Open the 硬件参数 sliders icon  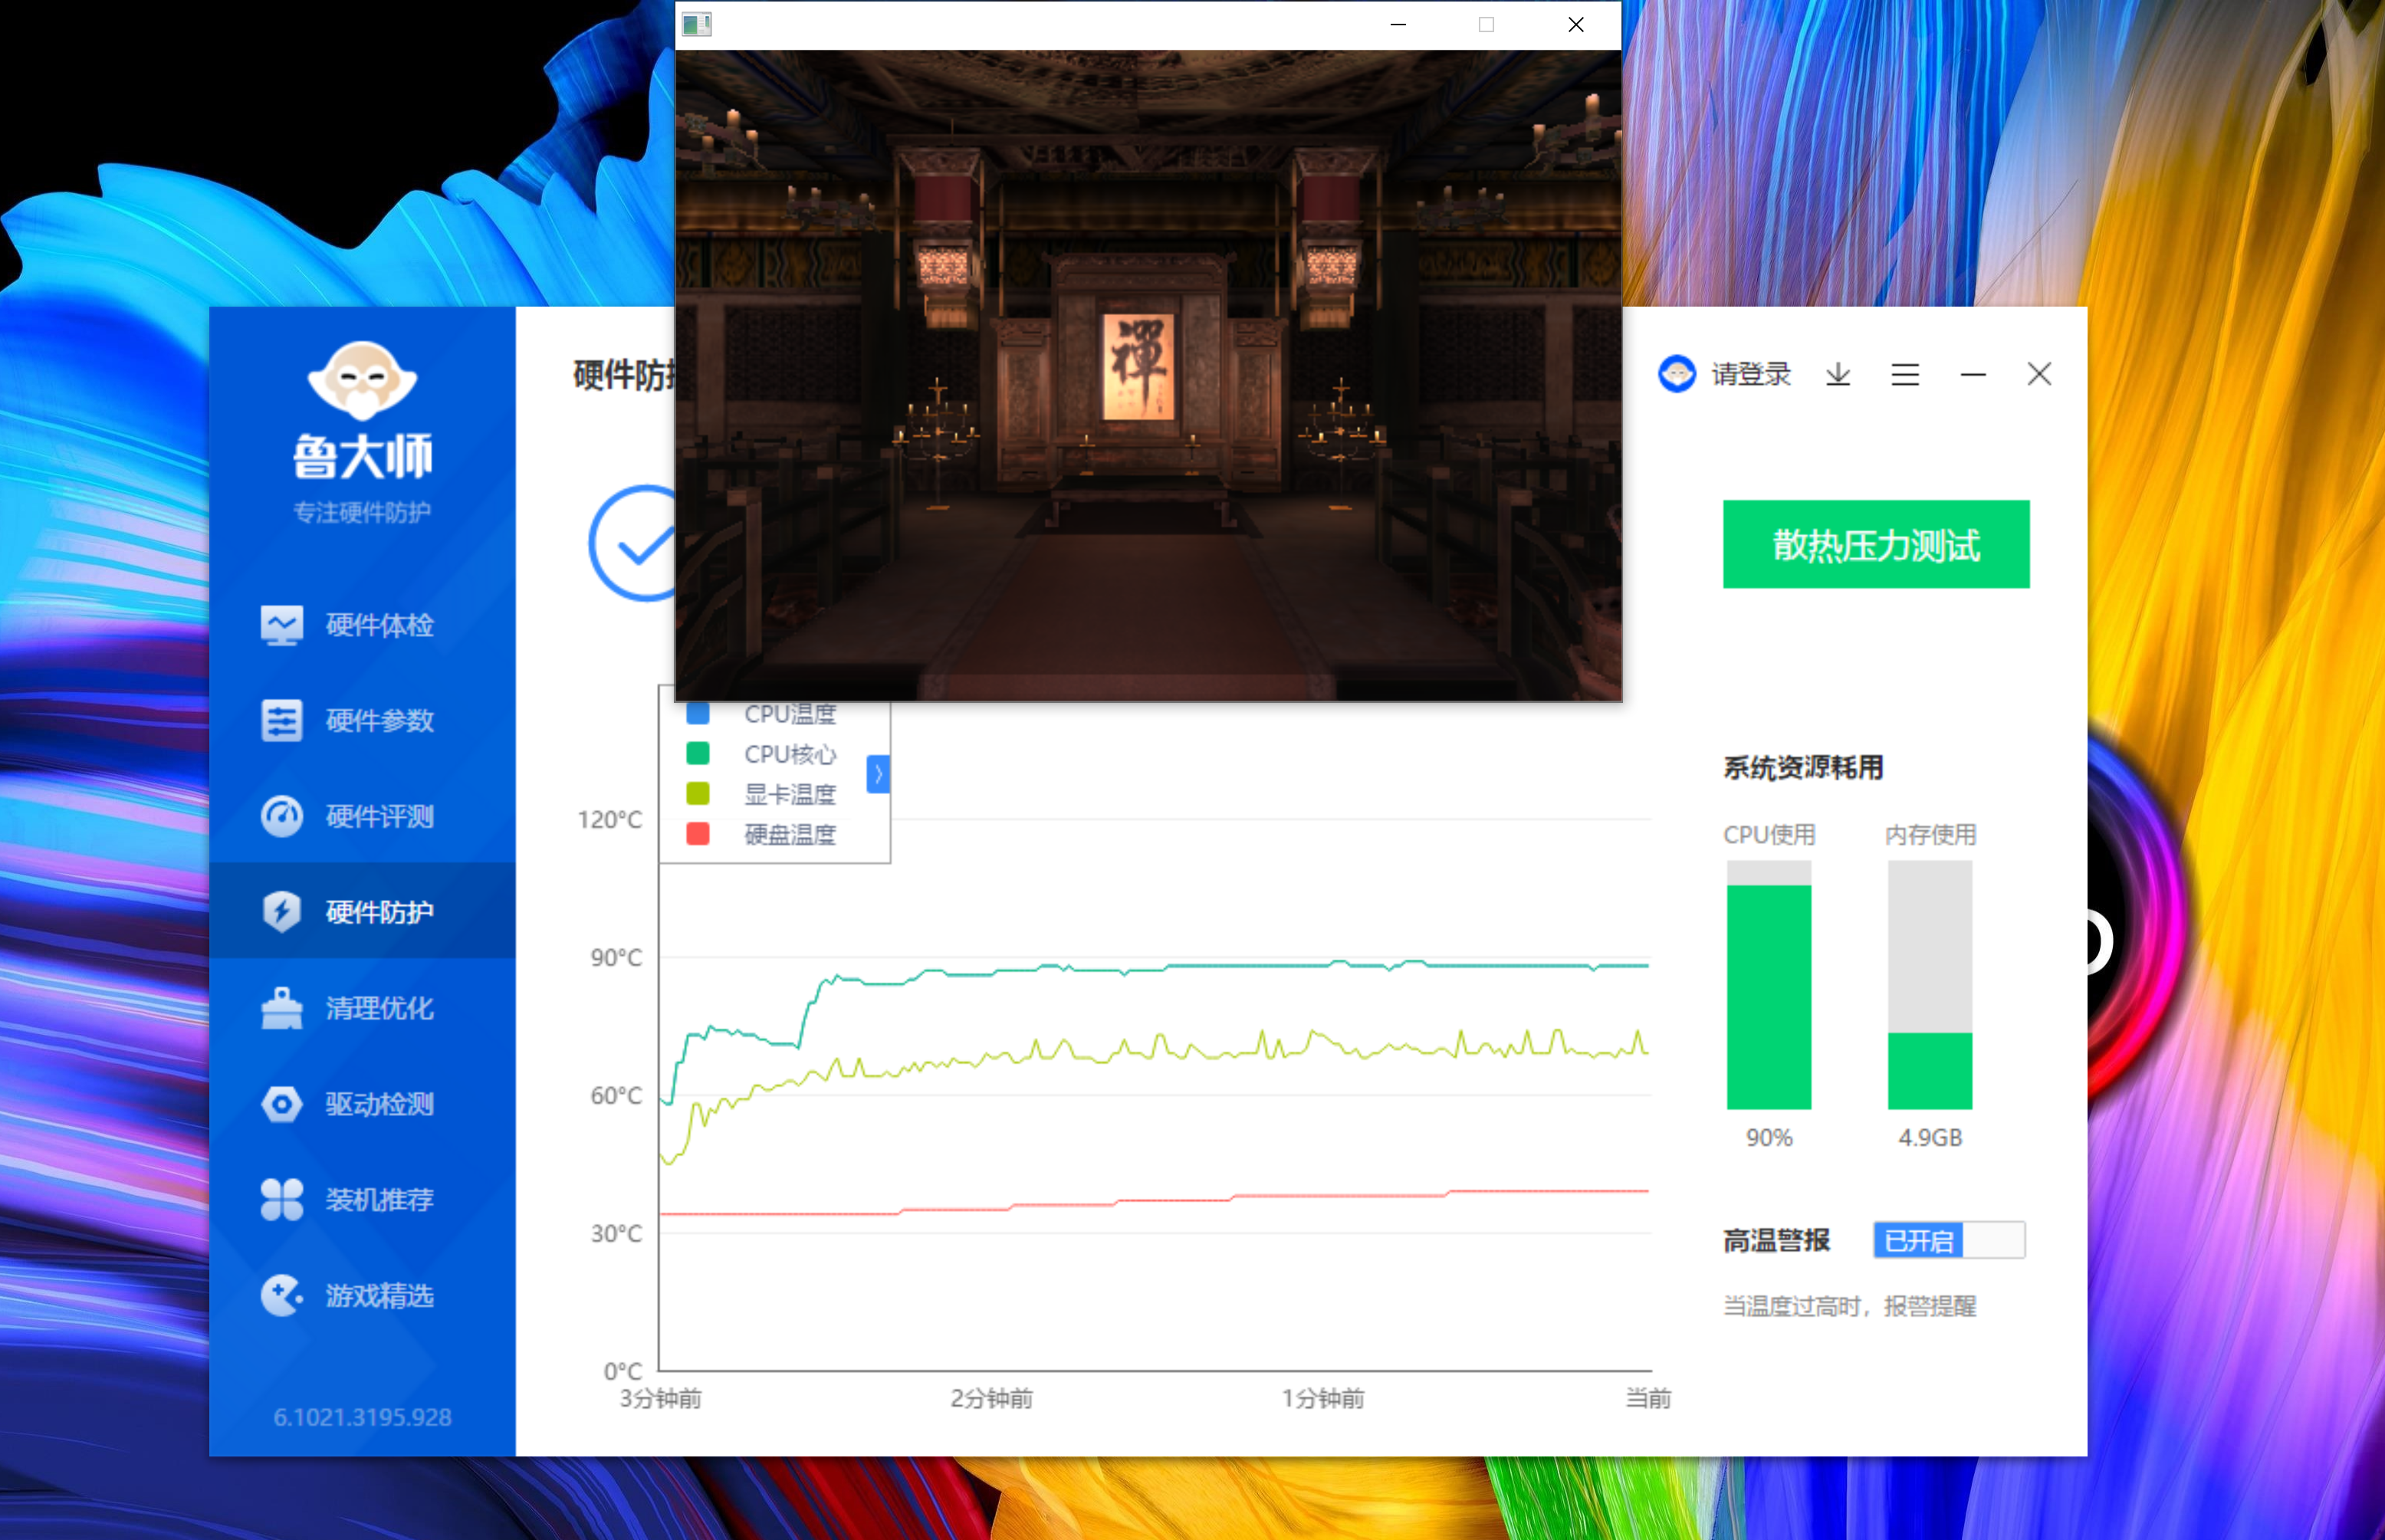pyautogui.click(x=282, y=720)
